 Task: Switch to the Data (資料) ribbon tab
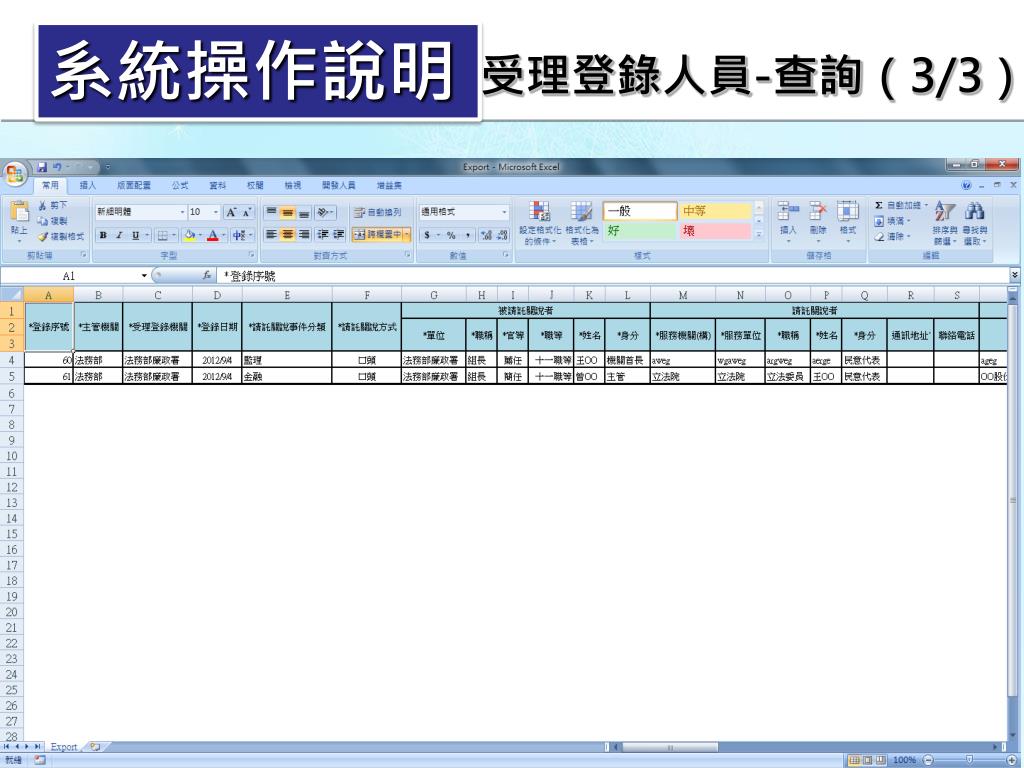coord(217,185)
